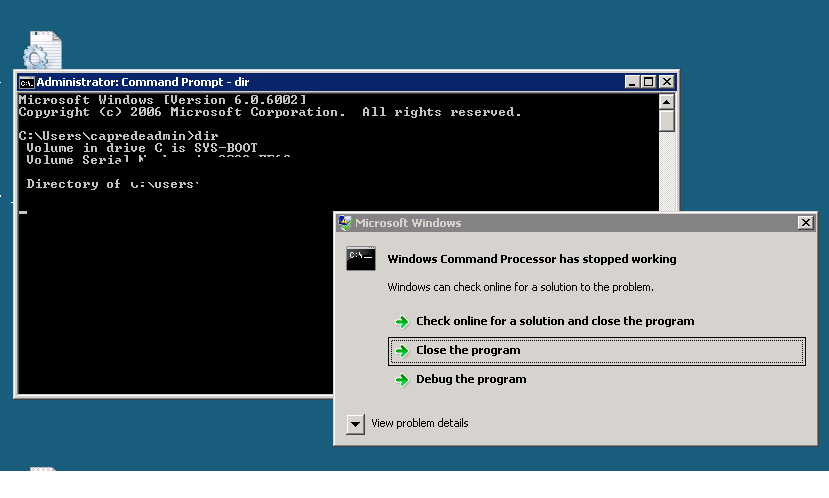Minimize the Command Prompt window
The height and width of the screenshot is (498, 829).
[x=632, y=82]
